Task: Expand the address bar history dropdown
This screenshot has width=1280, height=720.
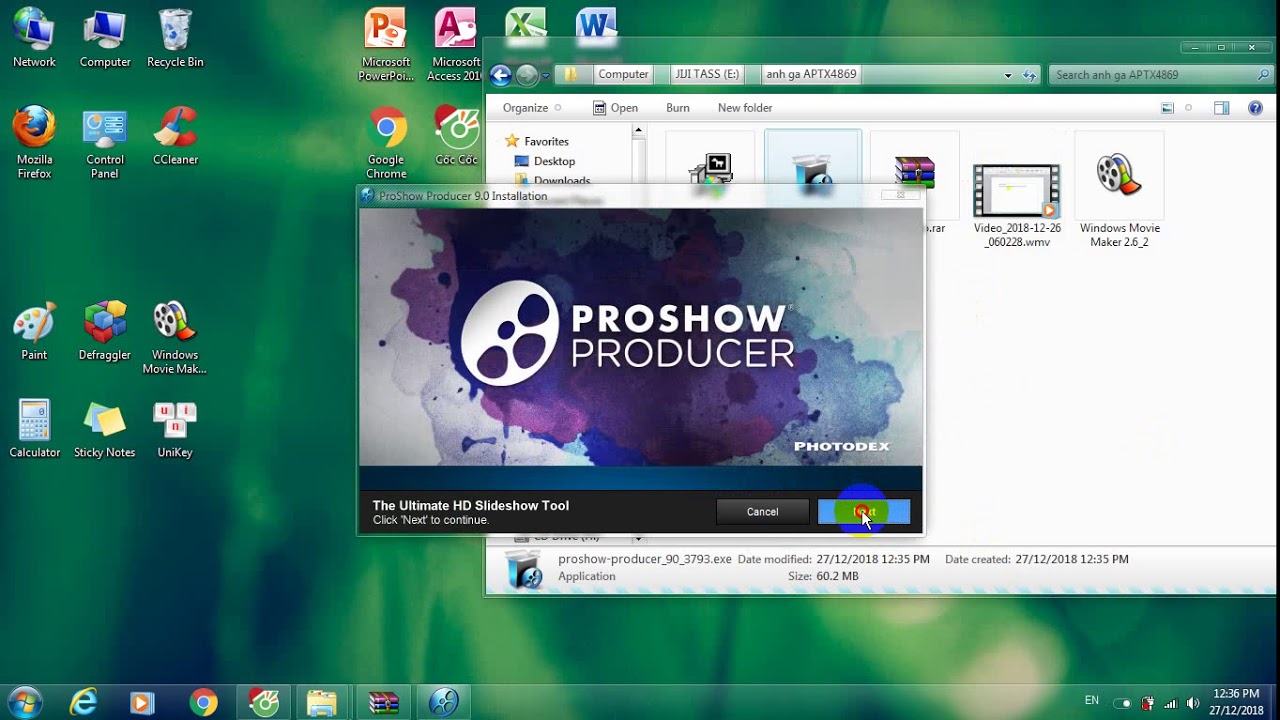Action: coord(1007,75)
